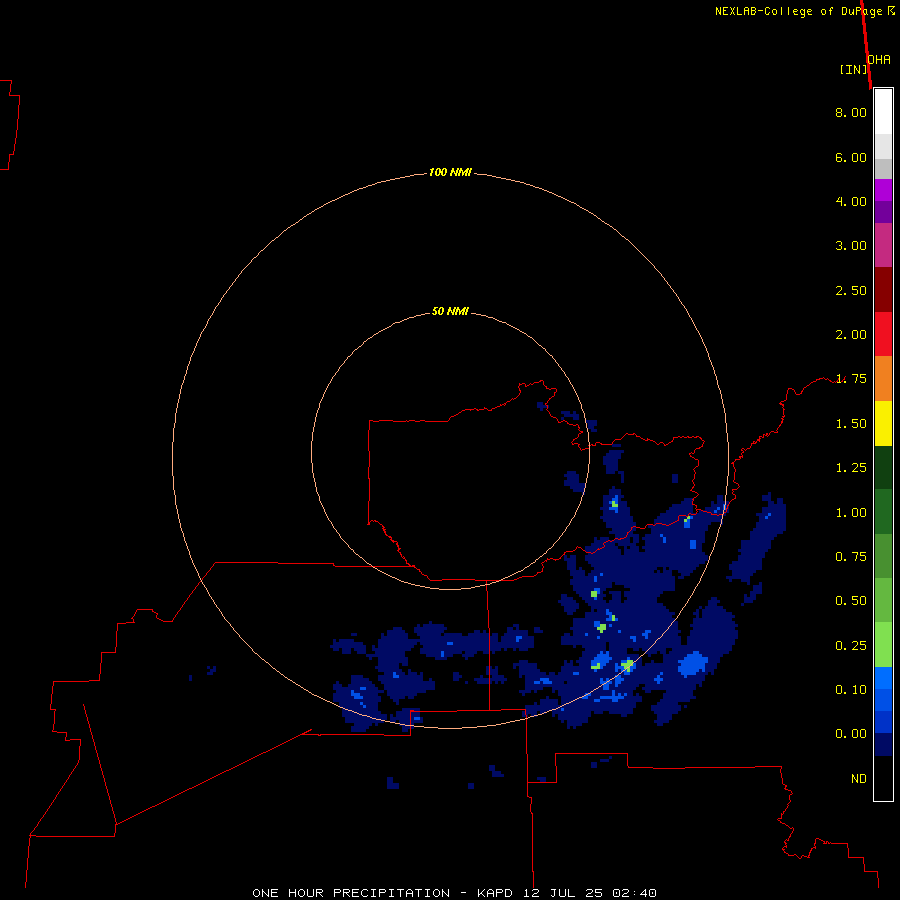This screenshot has height=900, width=900.
Task: Click the "0.25" legend value
Action: (x=851, y=646)
